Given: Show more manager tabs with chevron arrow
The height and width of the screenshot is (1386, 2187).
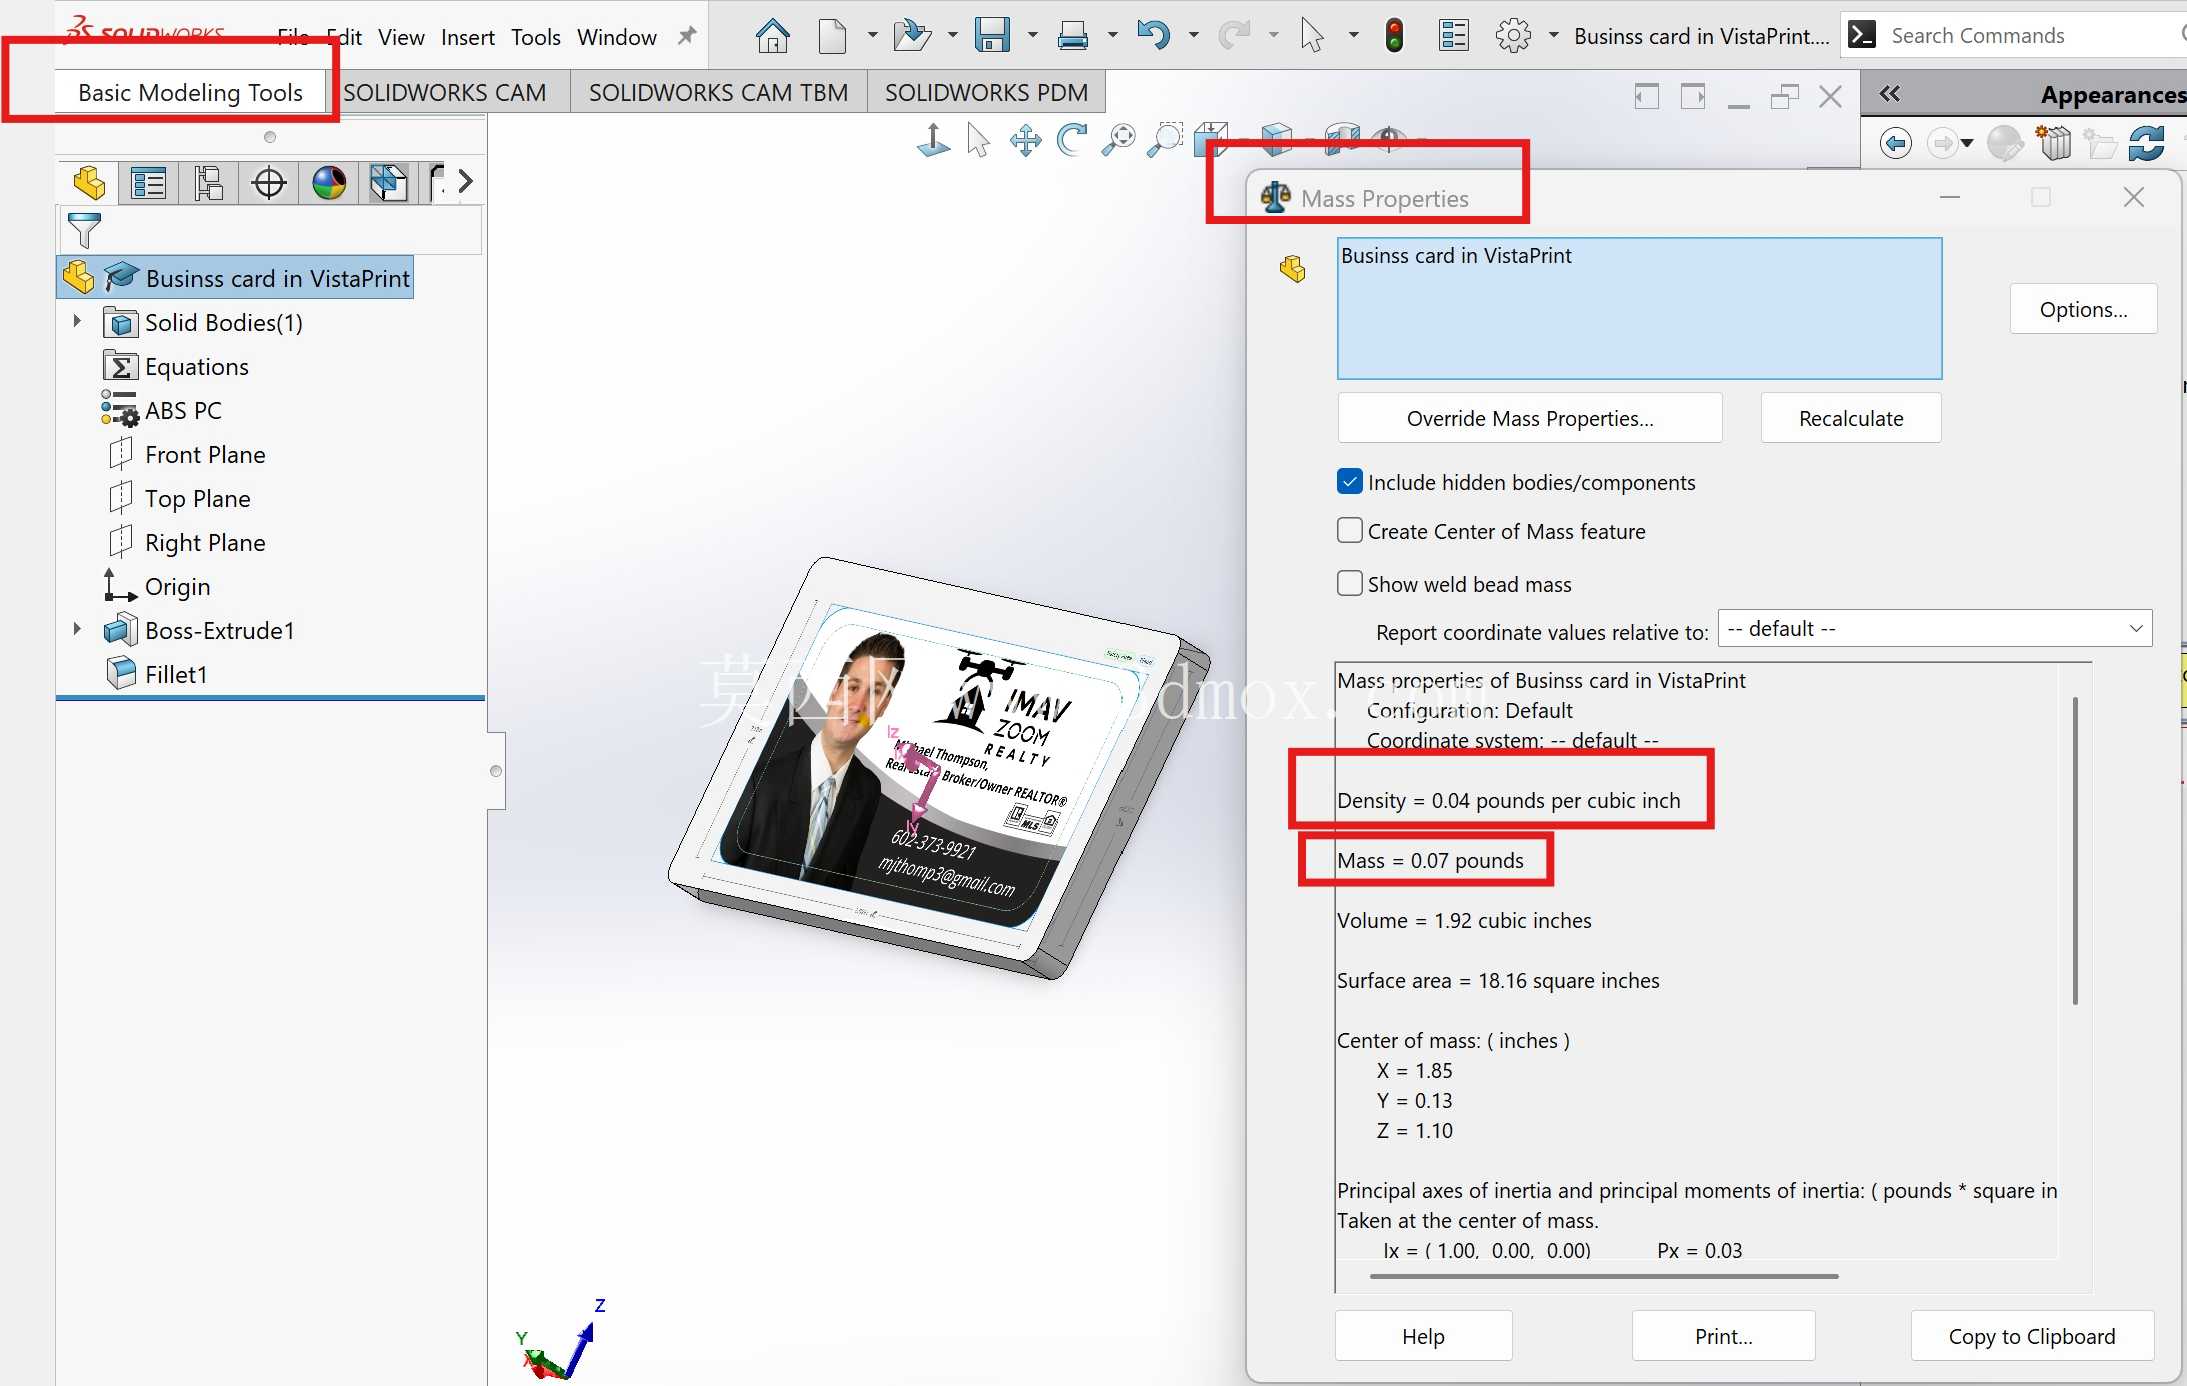Looking at the screenshot, I should [465, 182].
